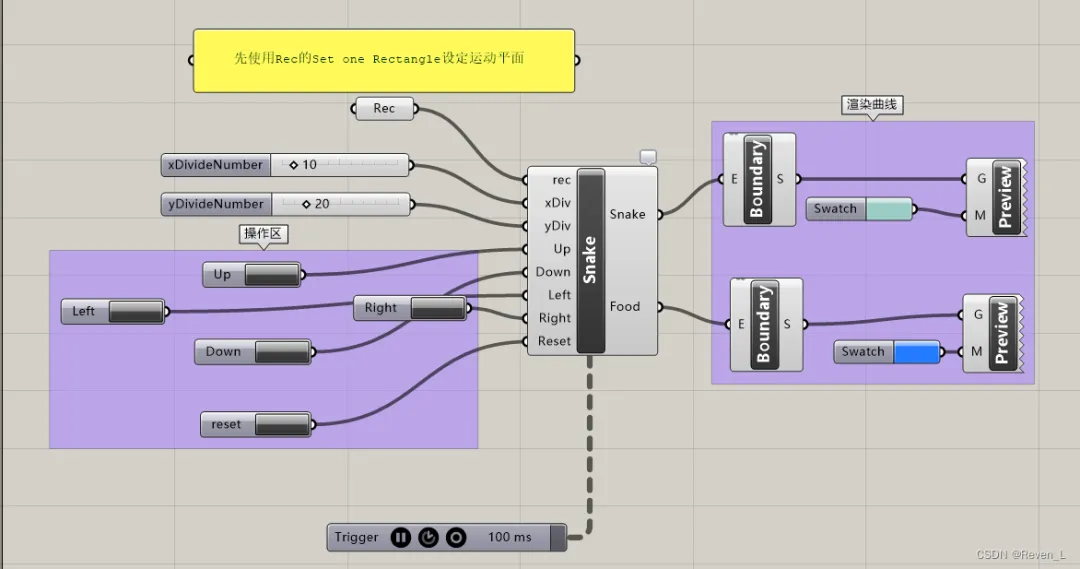Image resolution: width=1080 pixels, height=569 pixels.
Task: Click the Snake component name bar
Action: (x=591, y=260)
